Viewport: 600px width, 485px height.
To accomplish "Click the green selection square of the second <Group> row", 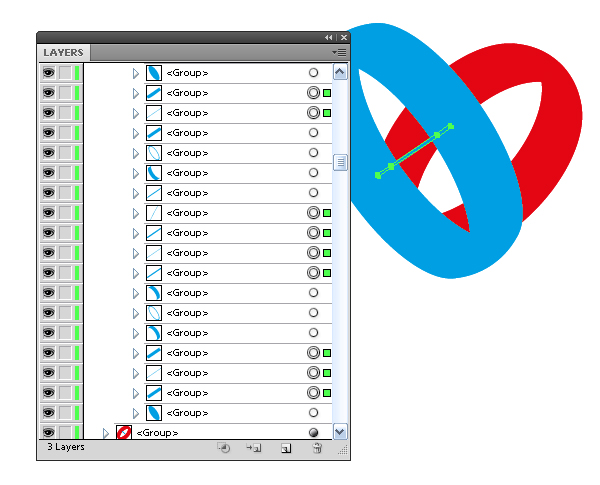I will pos(327,93).
